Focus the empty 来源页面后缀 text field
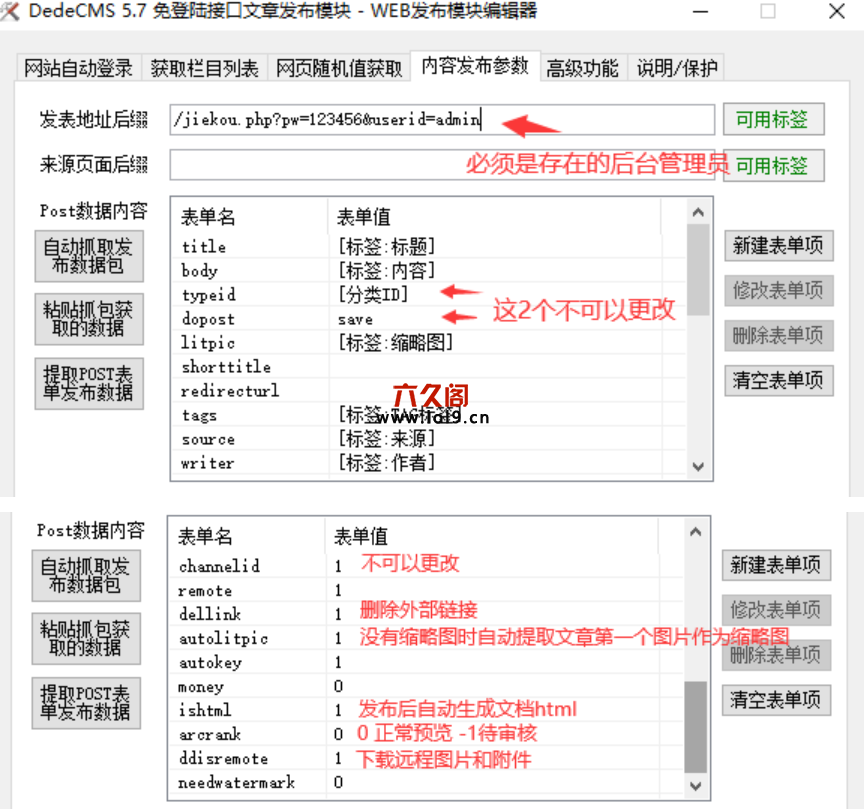This screenshot has height=809, width=864. (x=440, y=164)
